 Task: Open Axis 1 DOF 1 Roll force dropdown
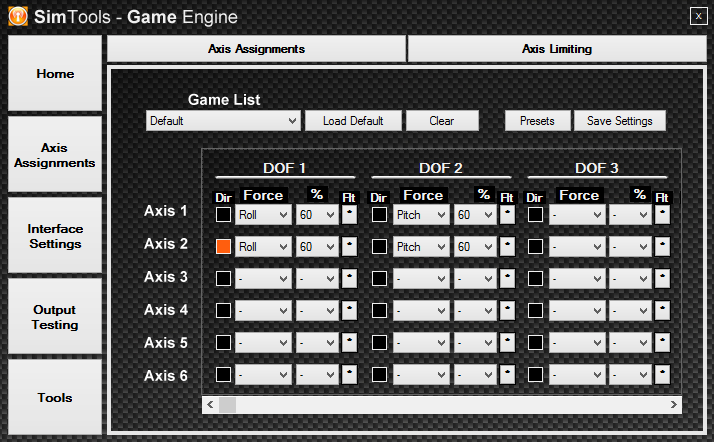coord(263,214)
